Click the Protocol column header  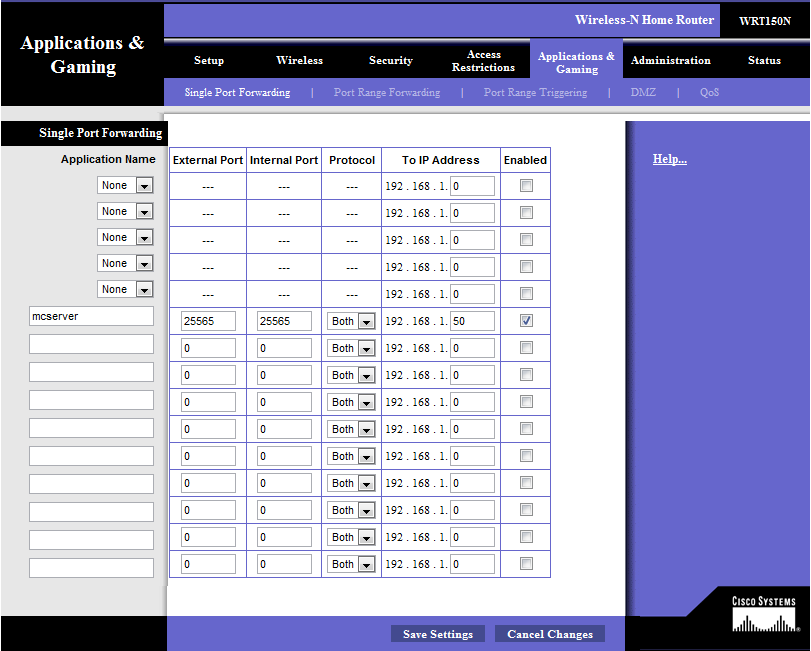point(352,160)
